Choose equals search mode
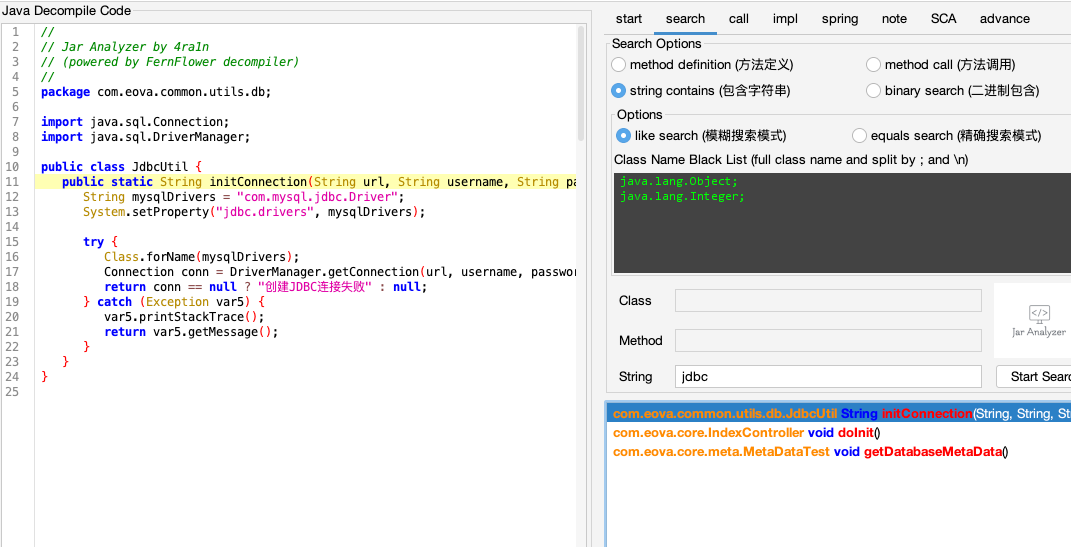 click(859, 136)
